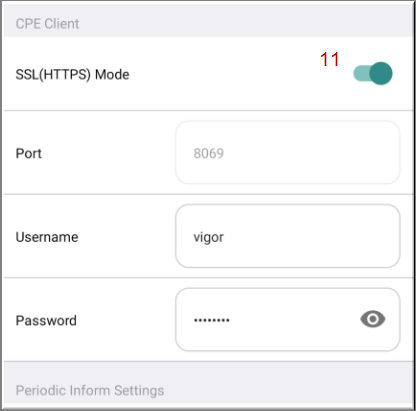Click the SSL(HTTPS) Mode label
This screenshot has width=416, height=411.
pyautogui.click(x=72, y=74)
